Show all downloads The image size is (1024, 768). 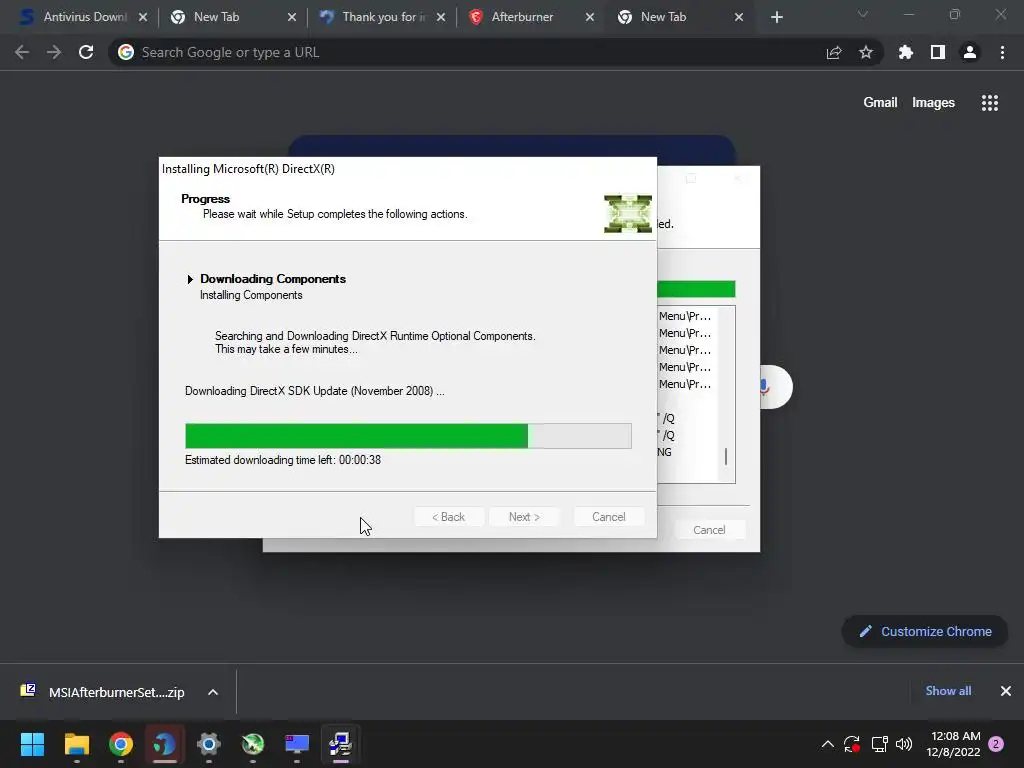[x=948, y=691]
